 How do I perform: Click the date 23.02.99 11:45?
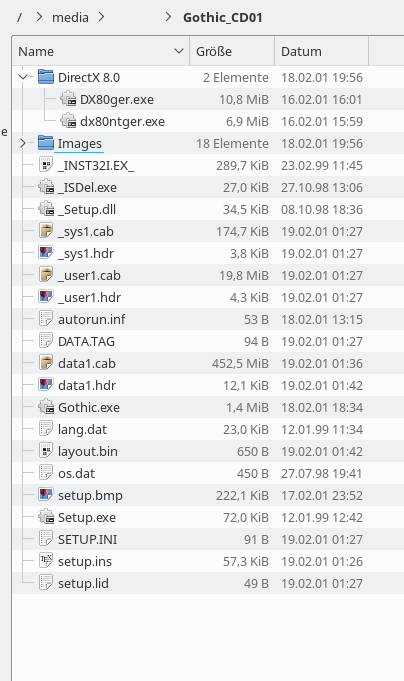(x=321, y=166)
